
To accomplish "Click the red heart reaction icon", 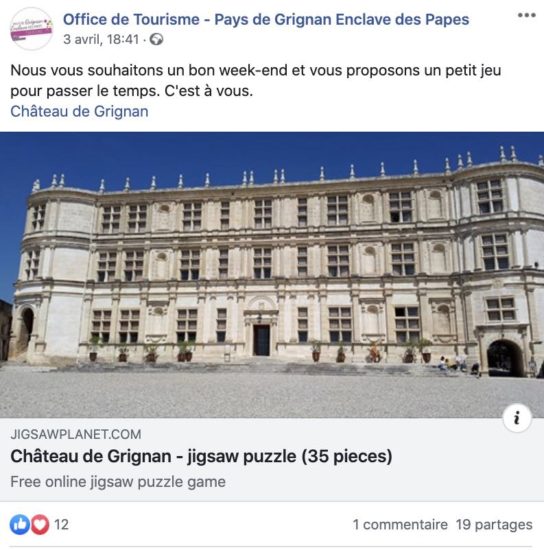I will pos(40,524).
